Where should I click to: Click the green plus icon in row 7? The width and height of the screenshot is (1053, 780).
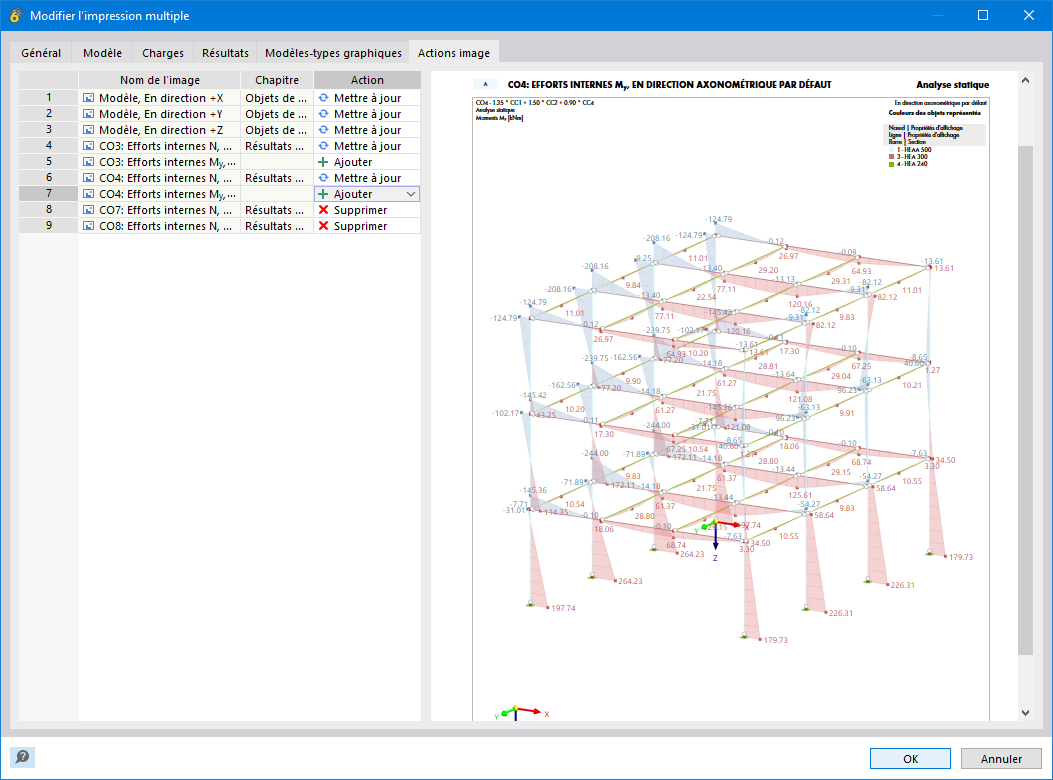coord(323,194)
